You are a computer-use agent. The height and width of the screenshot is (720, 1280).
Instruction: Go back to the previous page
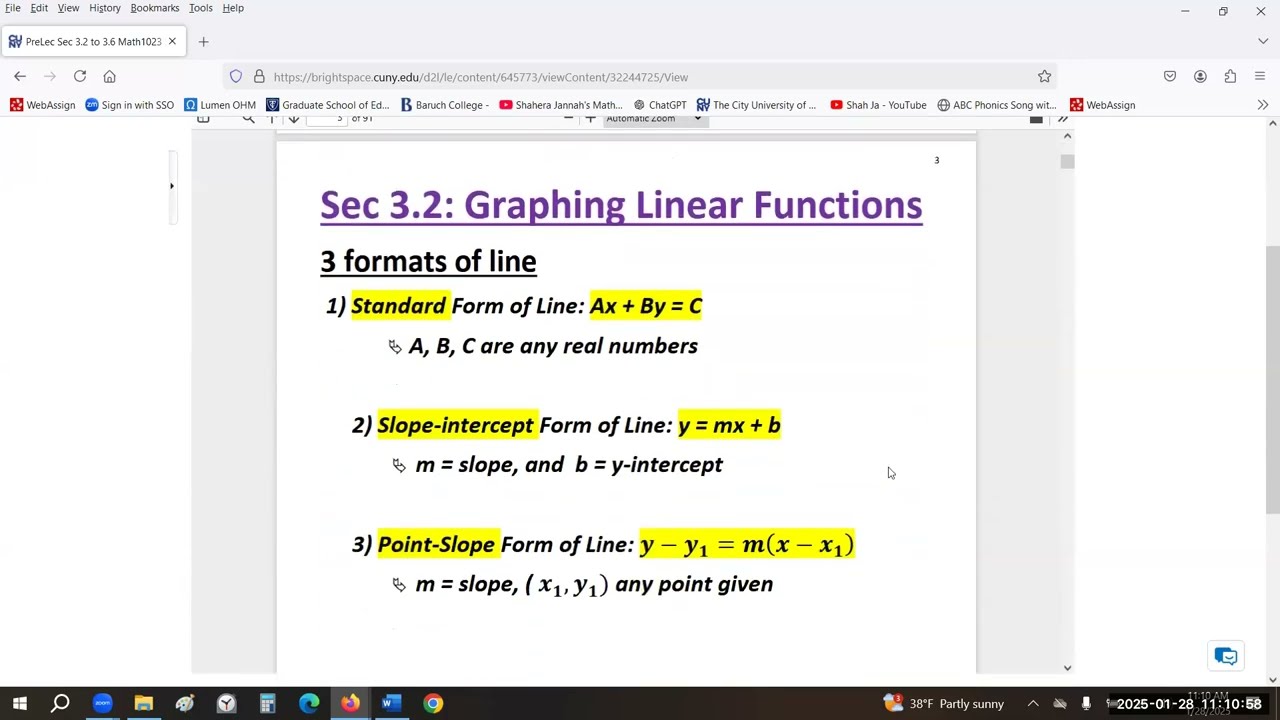[20, 76]
